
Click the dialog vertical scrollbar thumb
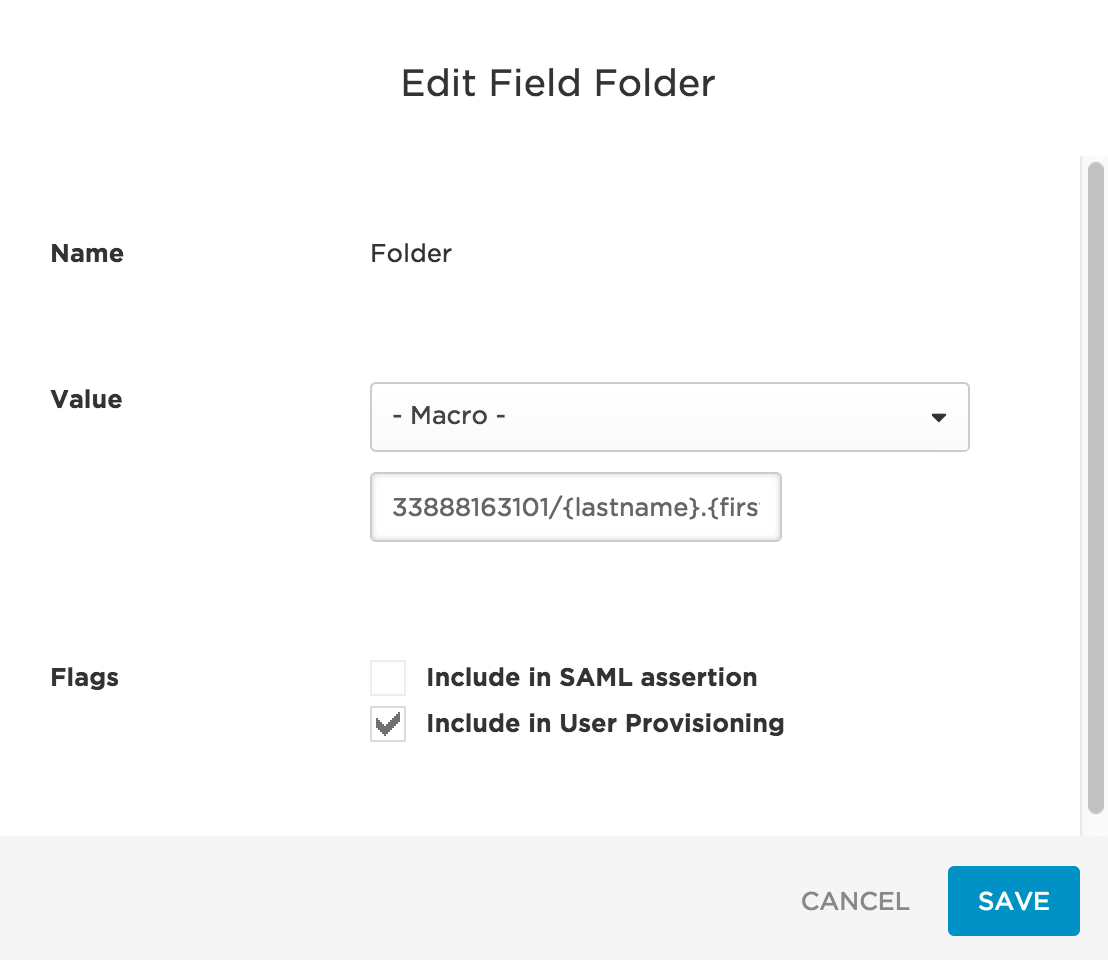coord(1095,487)
